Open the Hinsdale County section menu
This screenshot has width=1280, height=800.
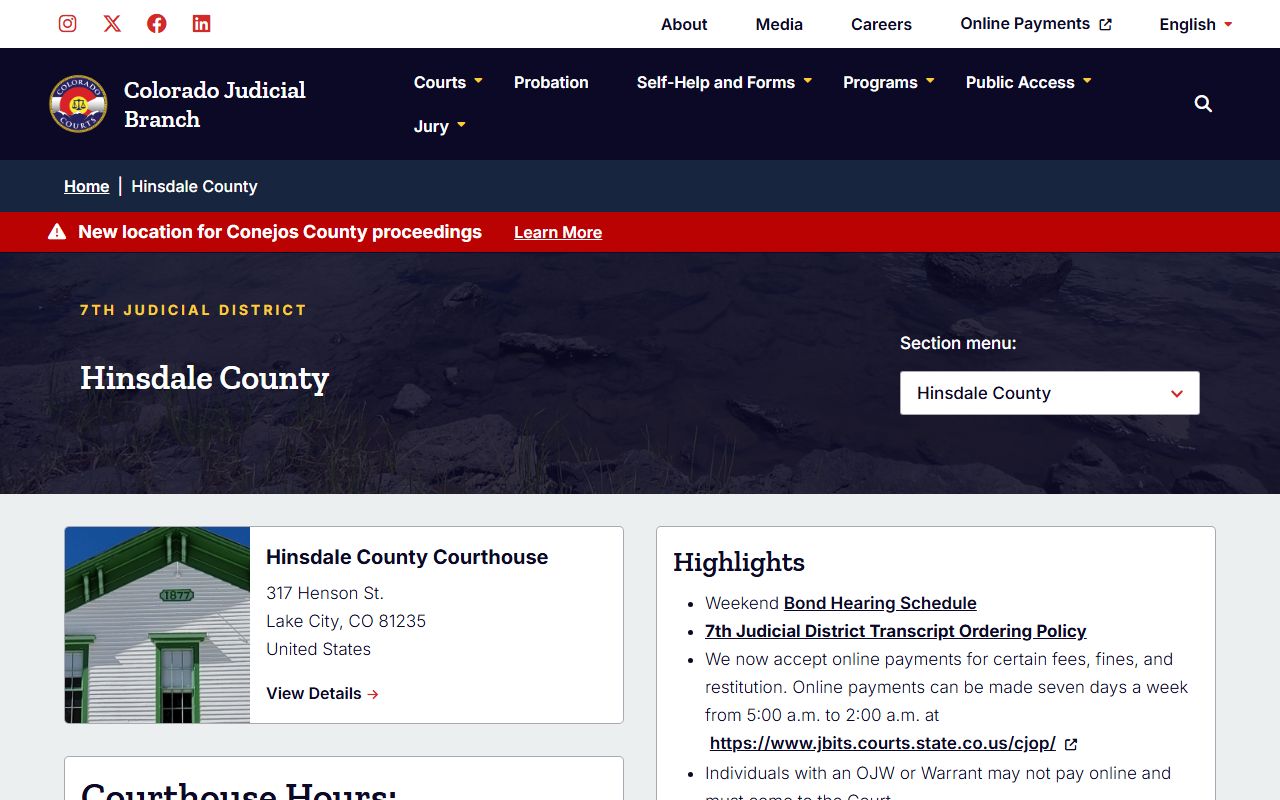click(x=1049, y=393)
